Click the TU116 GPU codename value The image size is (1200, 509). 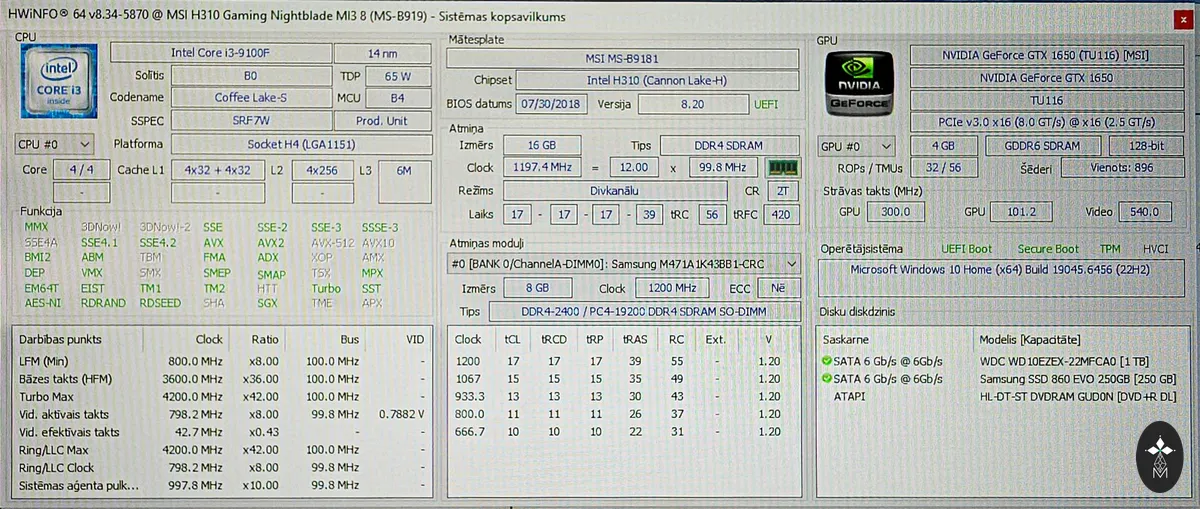point(1046,100)
